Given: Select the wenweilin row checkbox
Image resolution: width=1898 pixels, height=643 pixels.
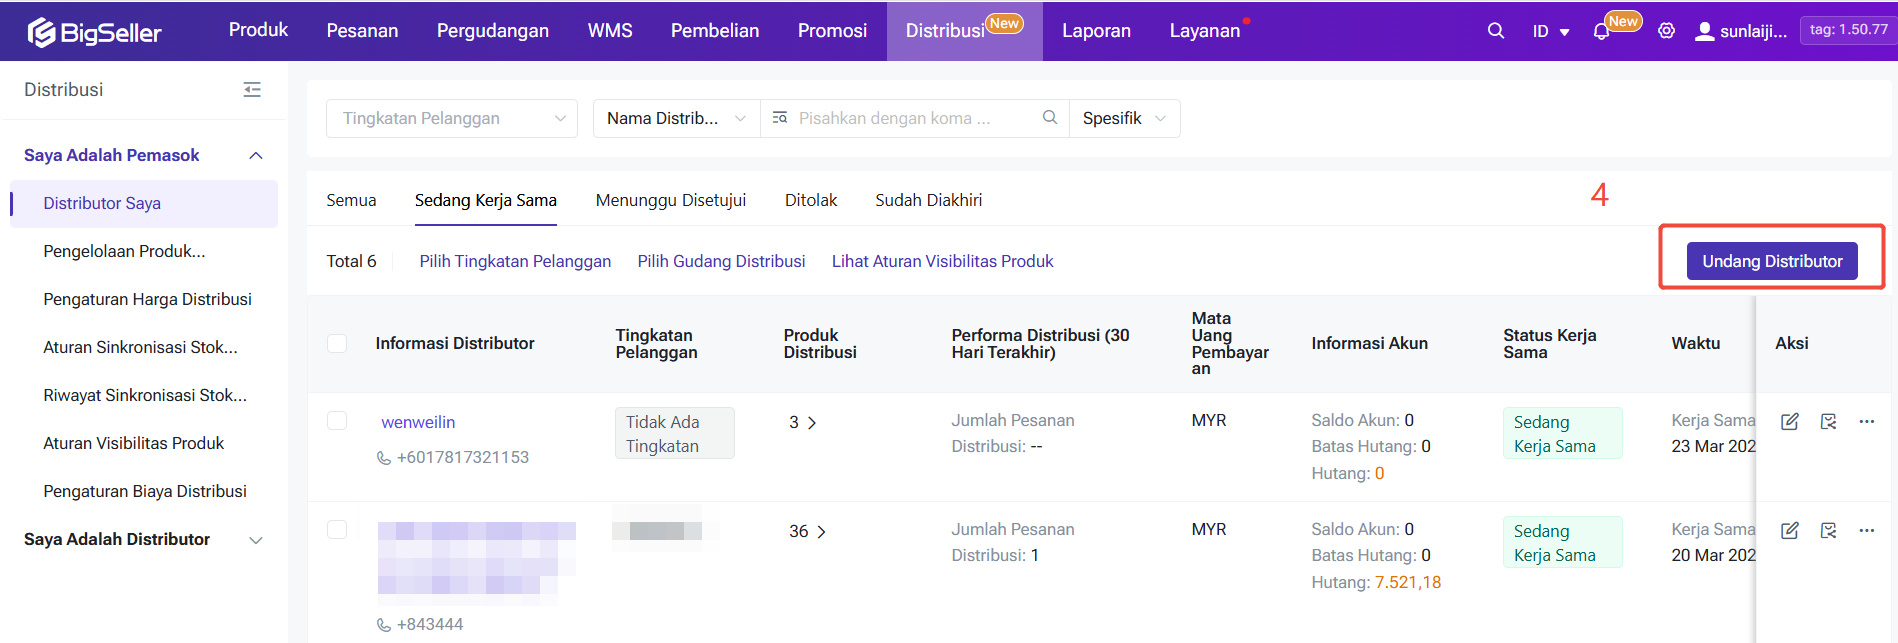Looking at the screenshot, I should coord(337,421).
